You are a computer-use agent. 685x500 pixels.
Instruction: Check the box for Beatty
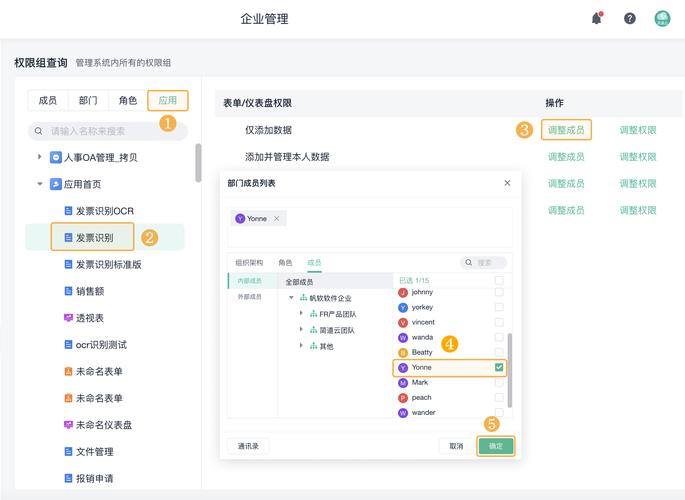499,352
